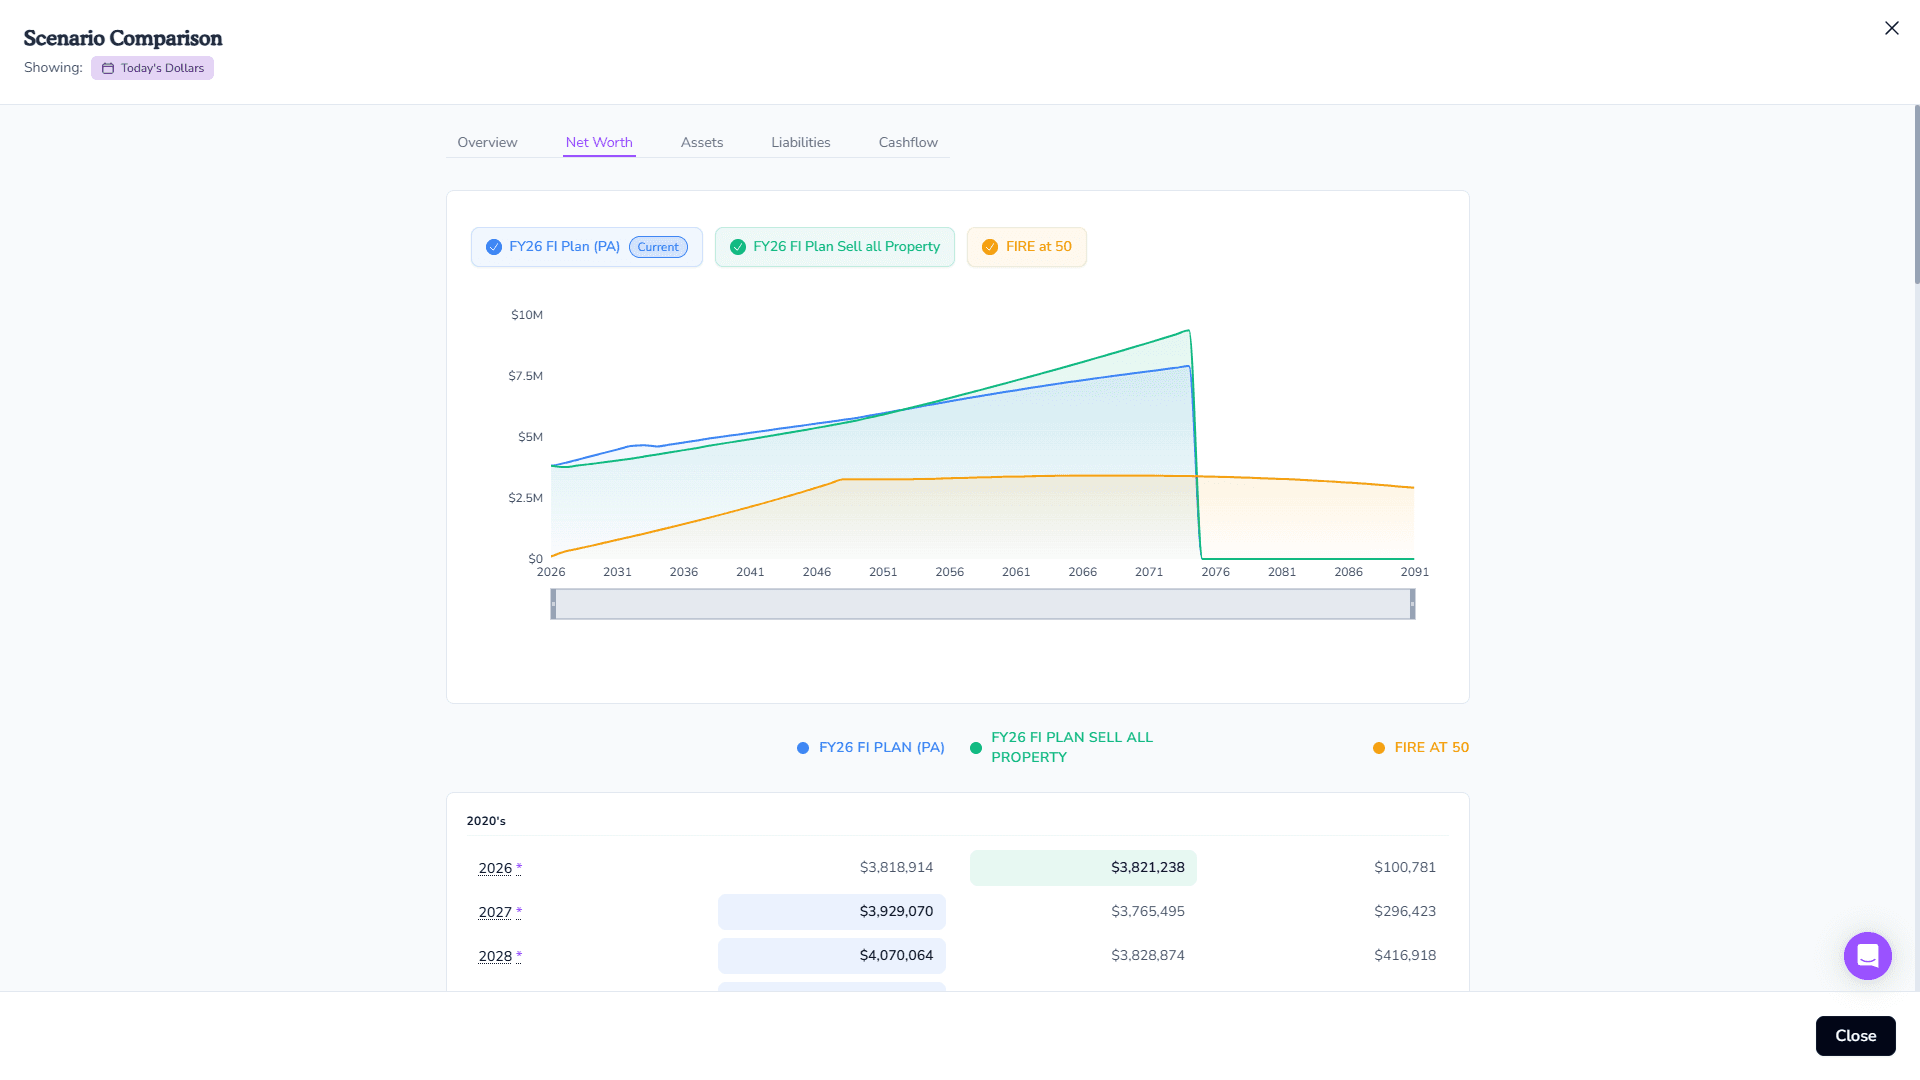
Task: Expand details for year 2028
Action: [495, 956]
